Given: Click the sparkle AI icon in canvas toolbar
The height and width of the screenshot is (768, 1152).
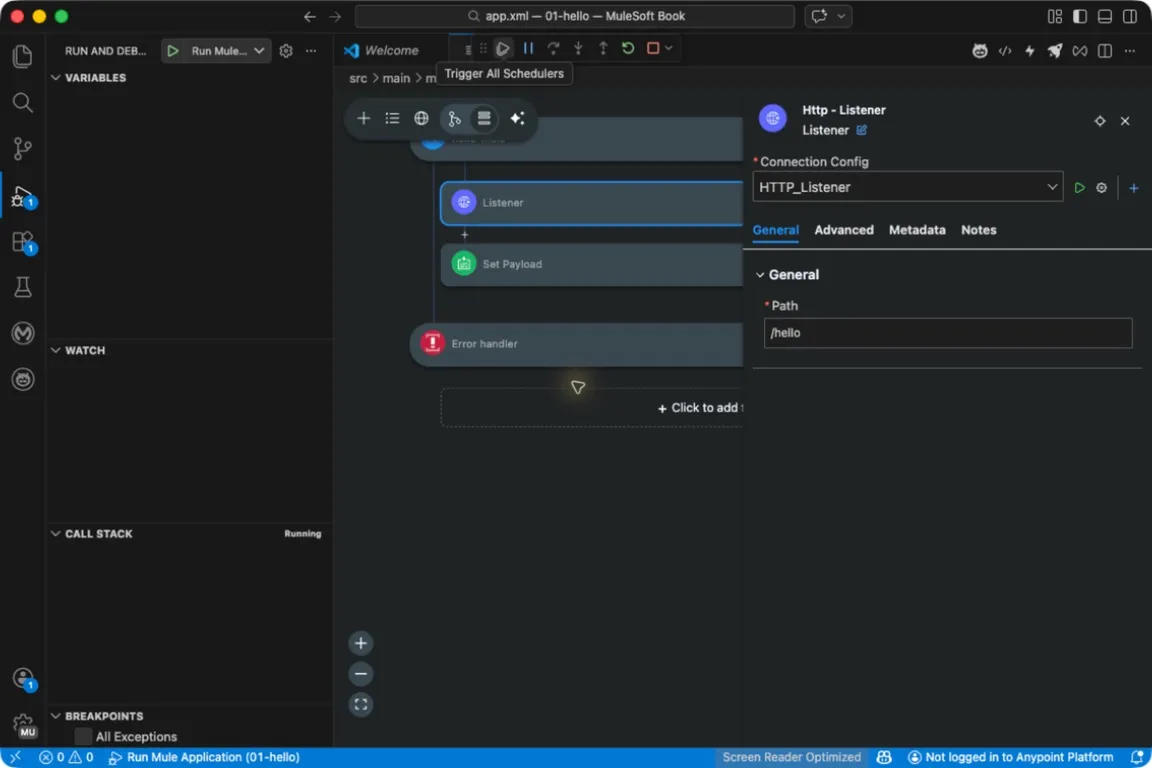Looking at the screenshot, I should point(517,118).
